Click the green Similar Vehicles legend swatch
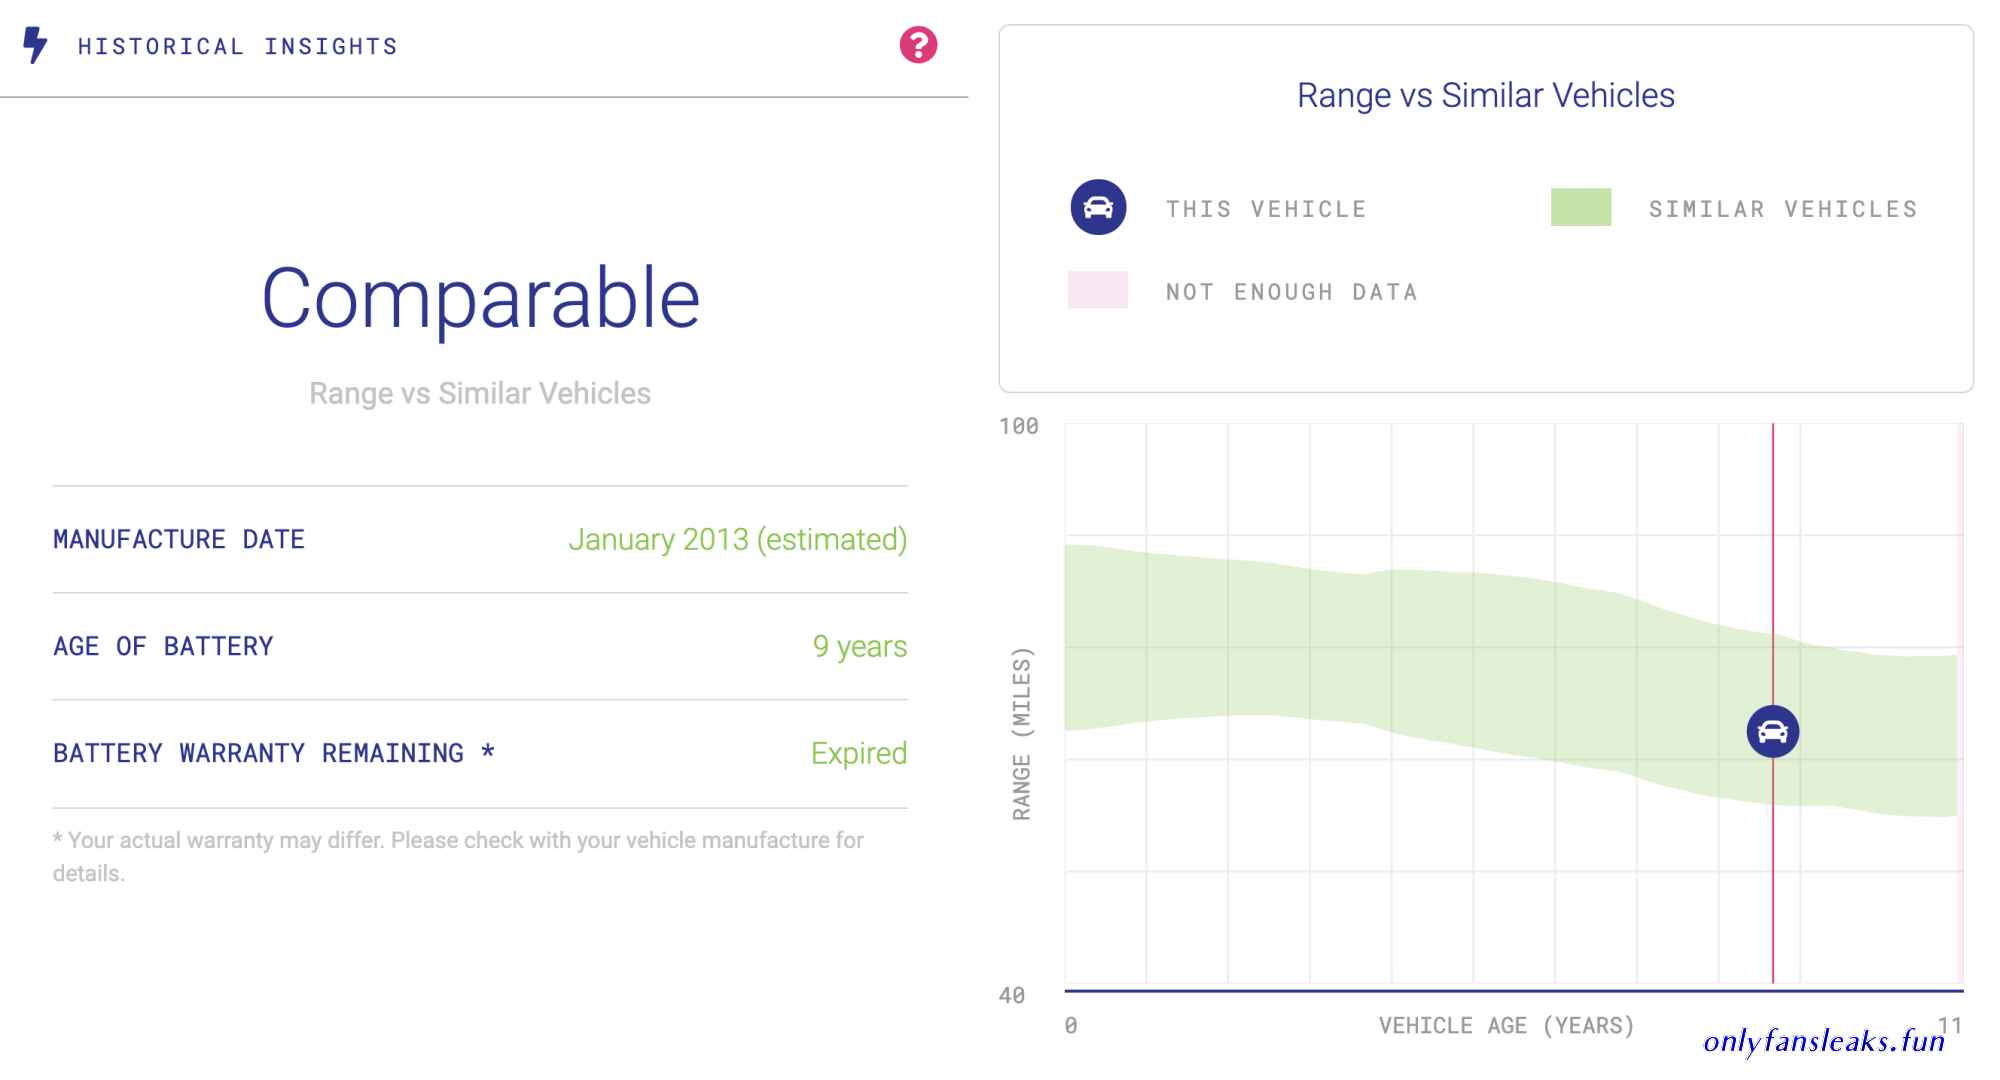 click(1580, 207)
